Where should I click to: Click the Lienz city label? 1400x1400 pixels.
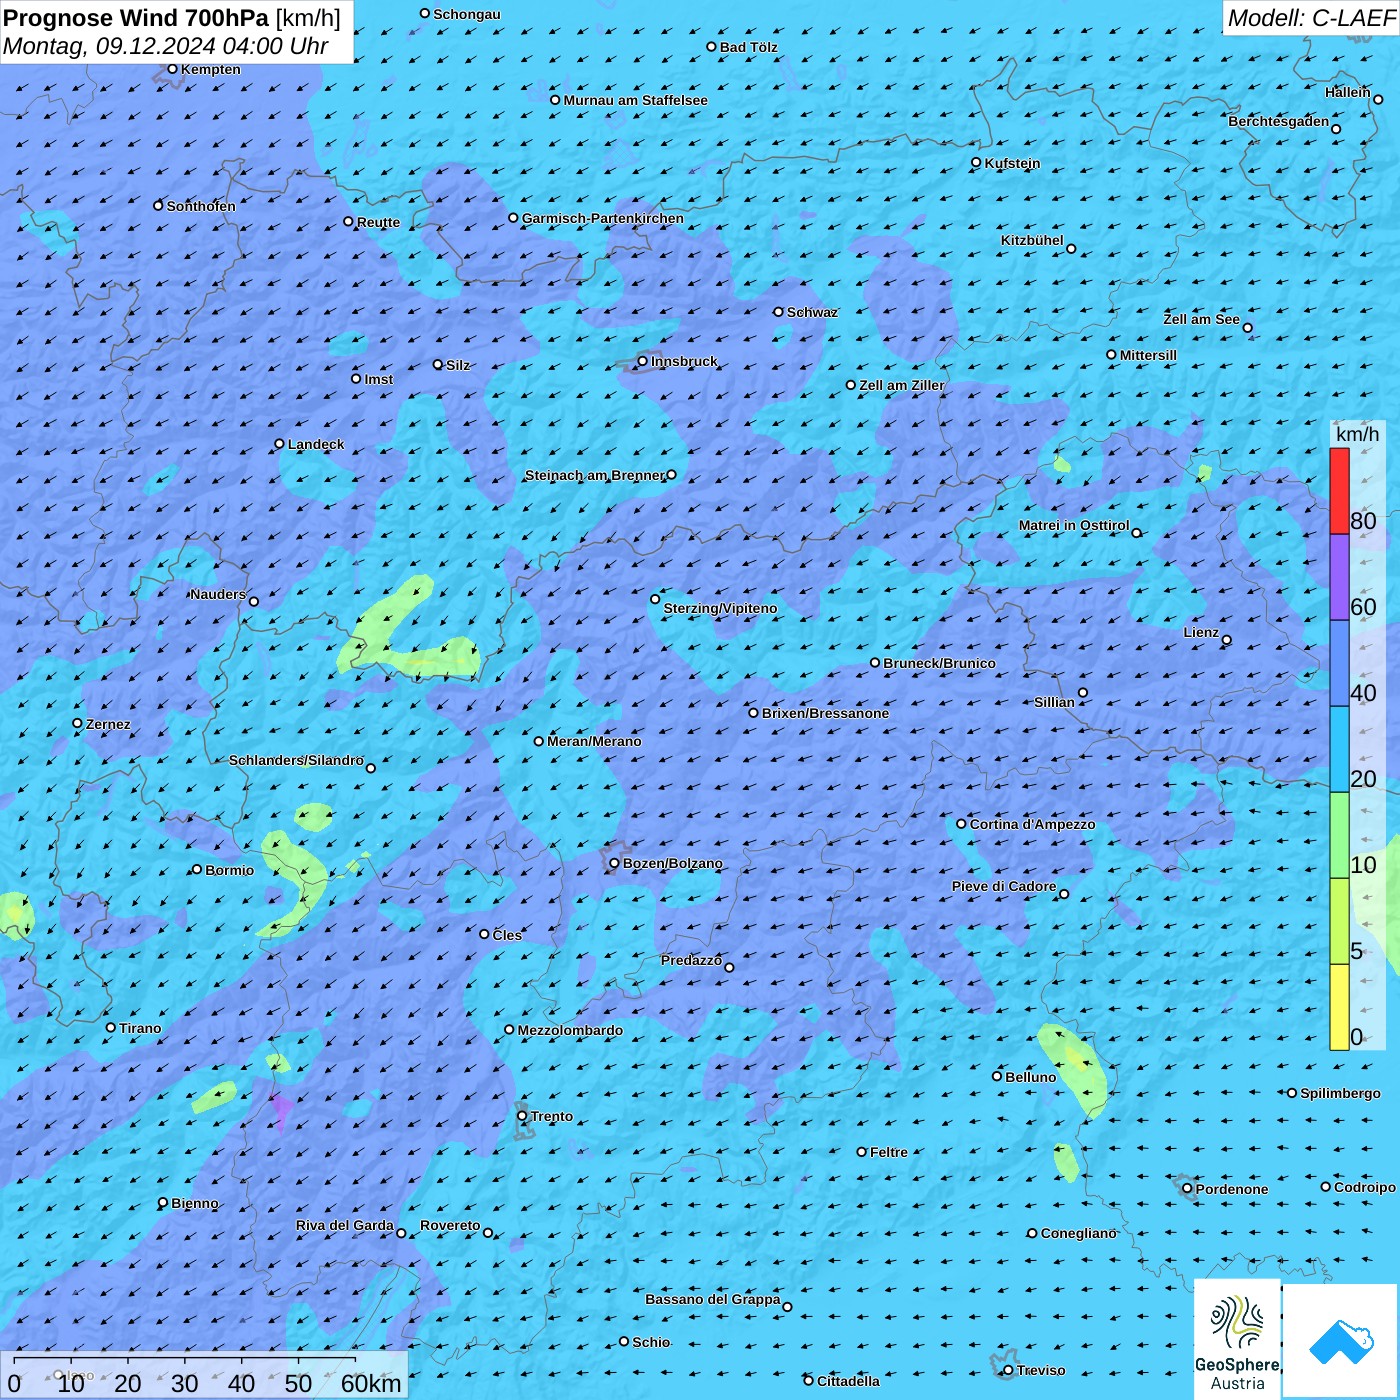[x=1201, y=632]
